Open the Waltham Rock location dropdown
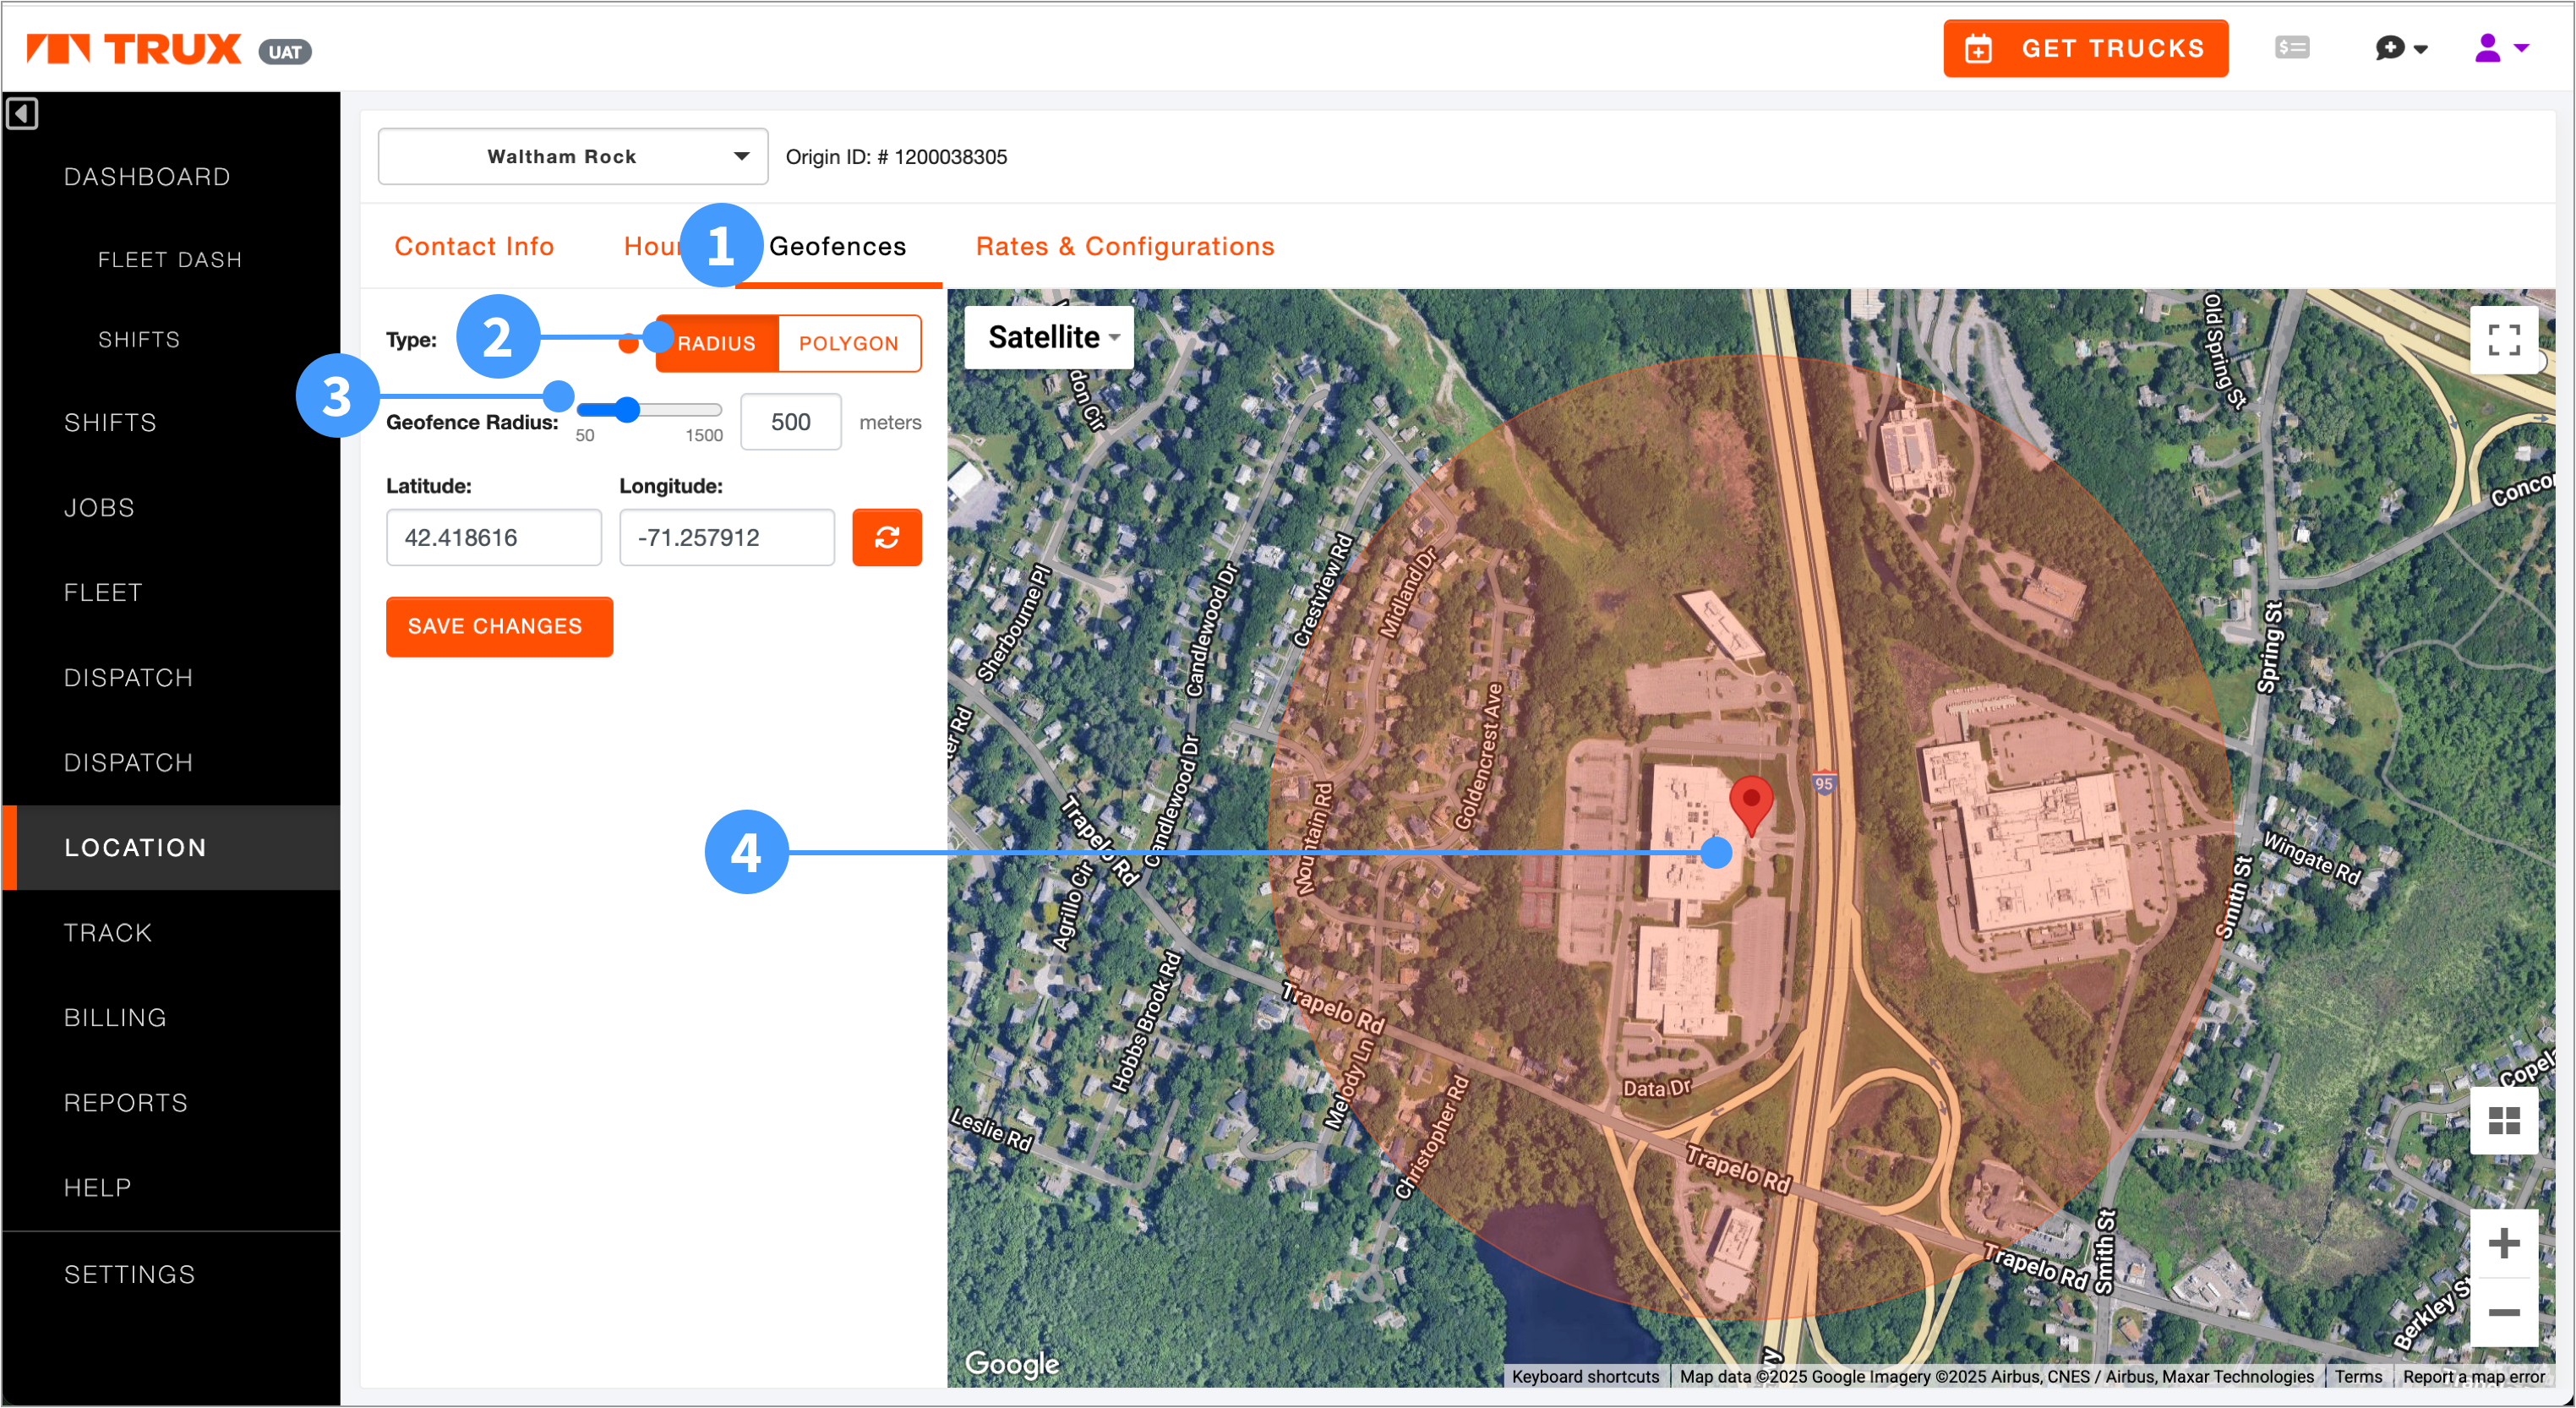This screenshot has height=1408, width=2576. [572, 156]
